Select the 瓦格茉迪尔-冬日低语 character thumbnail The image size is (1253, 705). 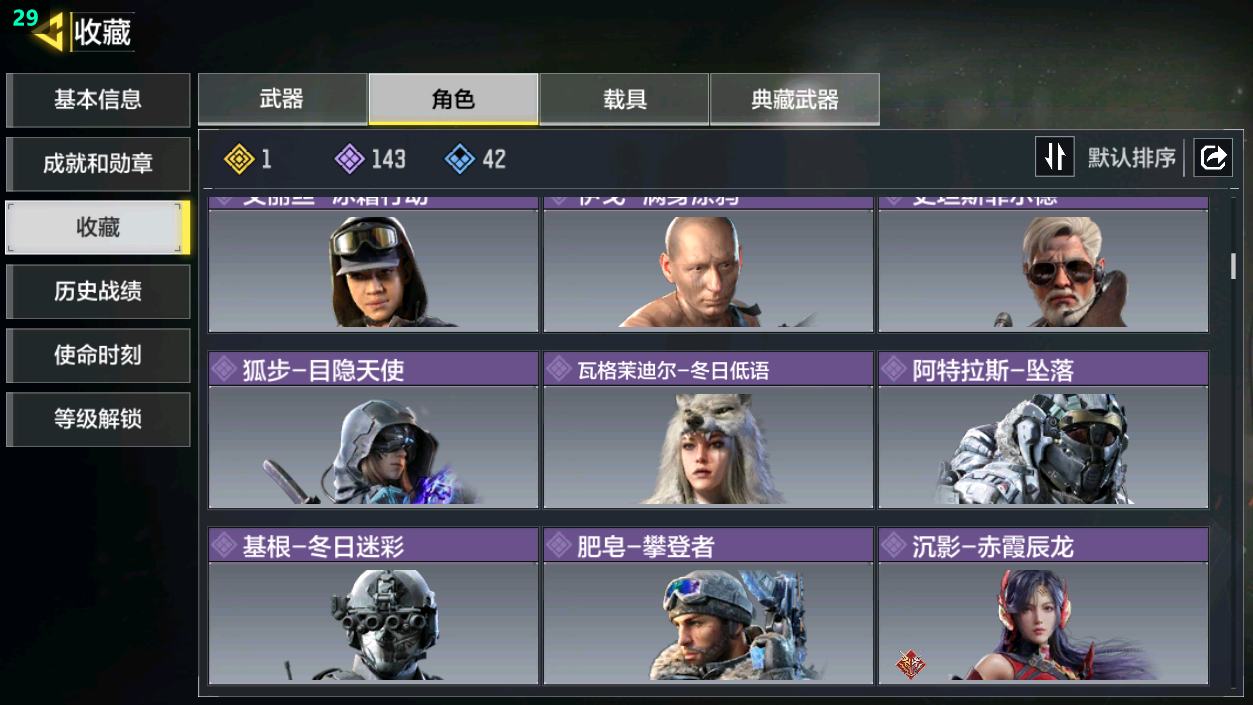click(708, 447)
